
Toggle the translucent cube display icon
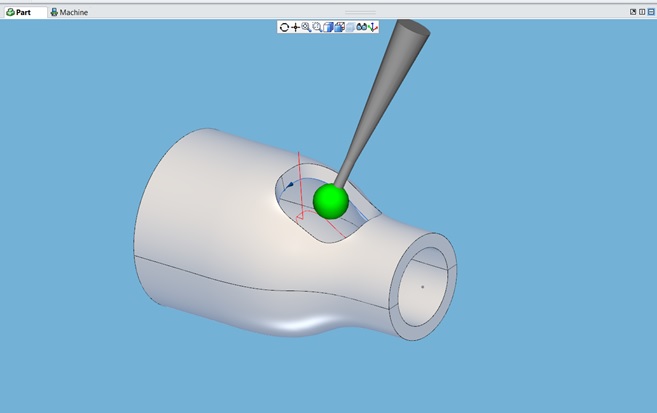[350, 27]
